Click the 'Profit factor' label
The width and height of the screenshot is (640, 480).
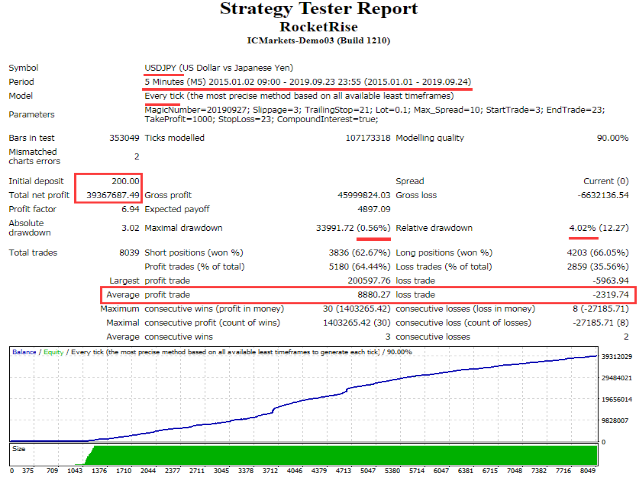[32, 209]
